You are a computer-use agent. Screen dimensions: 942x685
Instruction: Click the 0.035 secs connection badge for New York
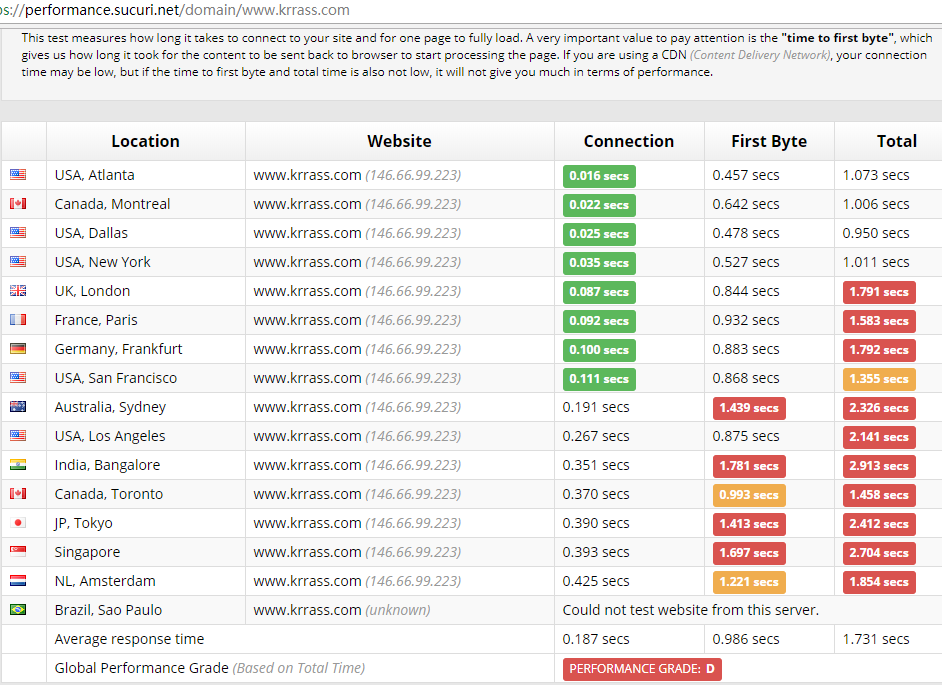point(599,263)
